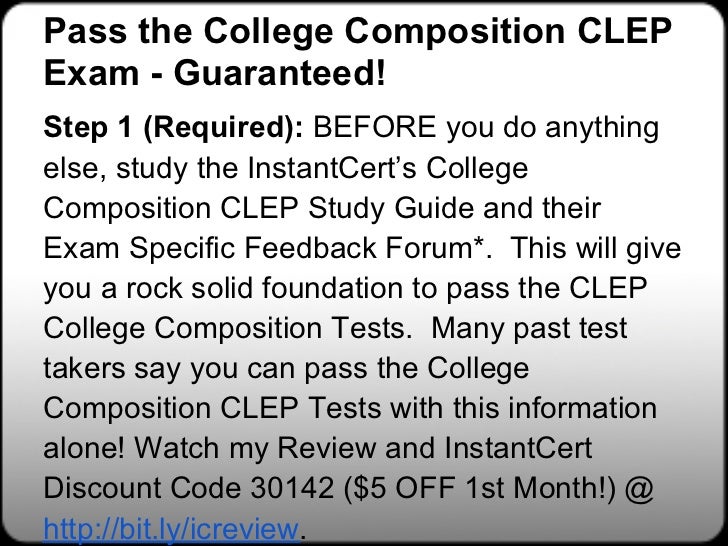
Task: Click the '@' symbol before the link
Action: click(639, 489)
